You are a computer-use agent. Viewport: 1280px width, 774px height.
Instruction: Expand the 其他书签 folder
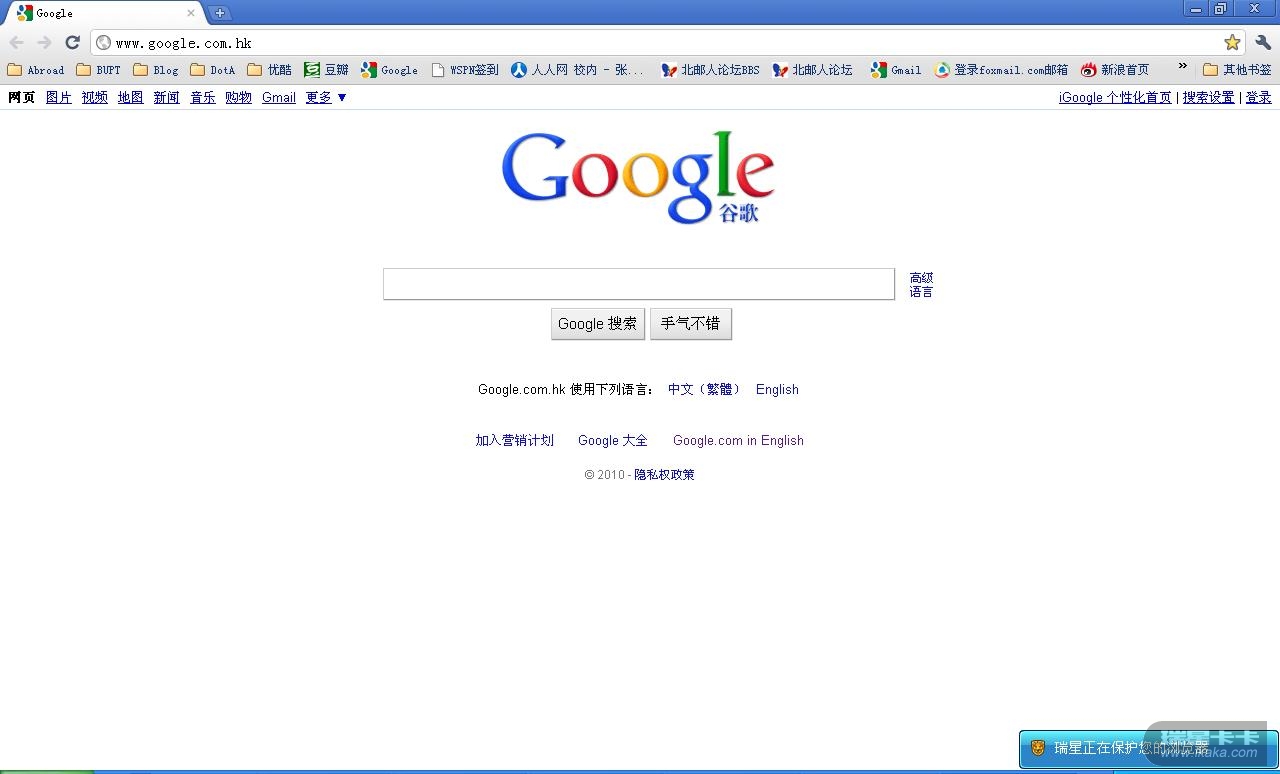[x=1237, y=70]
